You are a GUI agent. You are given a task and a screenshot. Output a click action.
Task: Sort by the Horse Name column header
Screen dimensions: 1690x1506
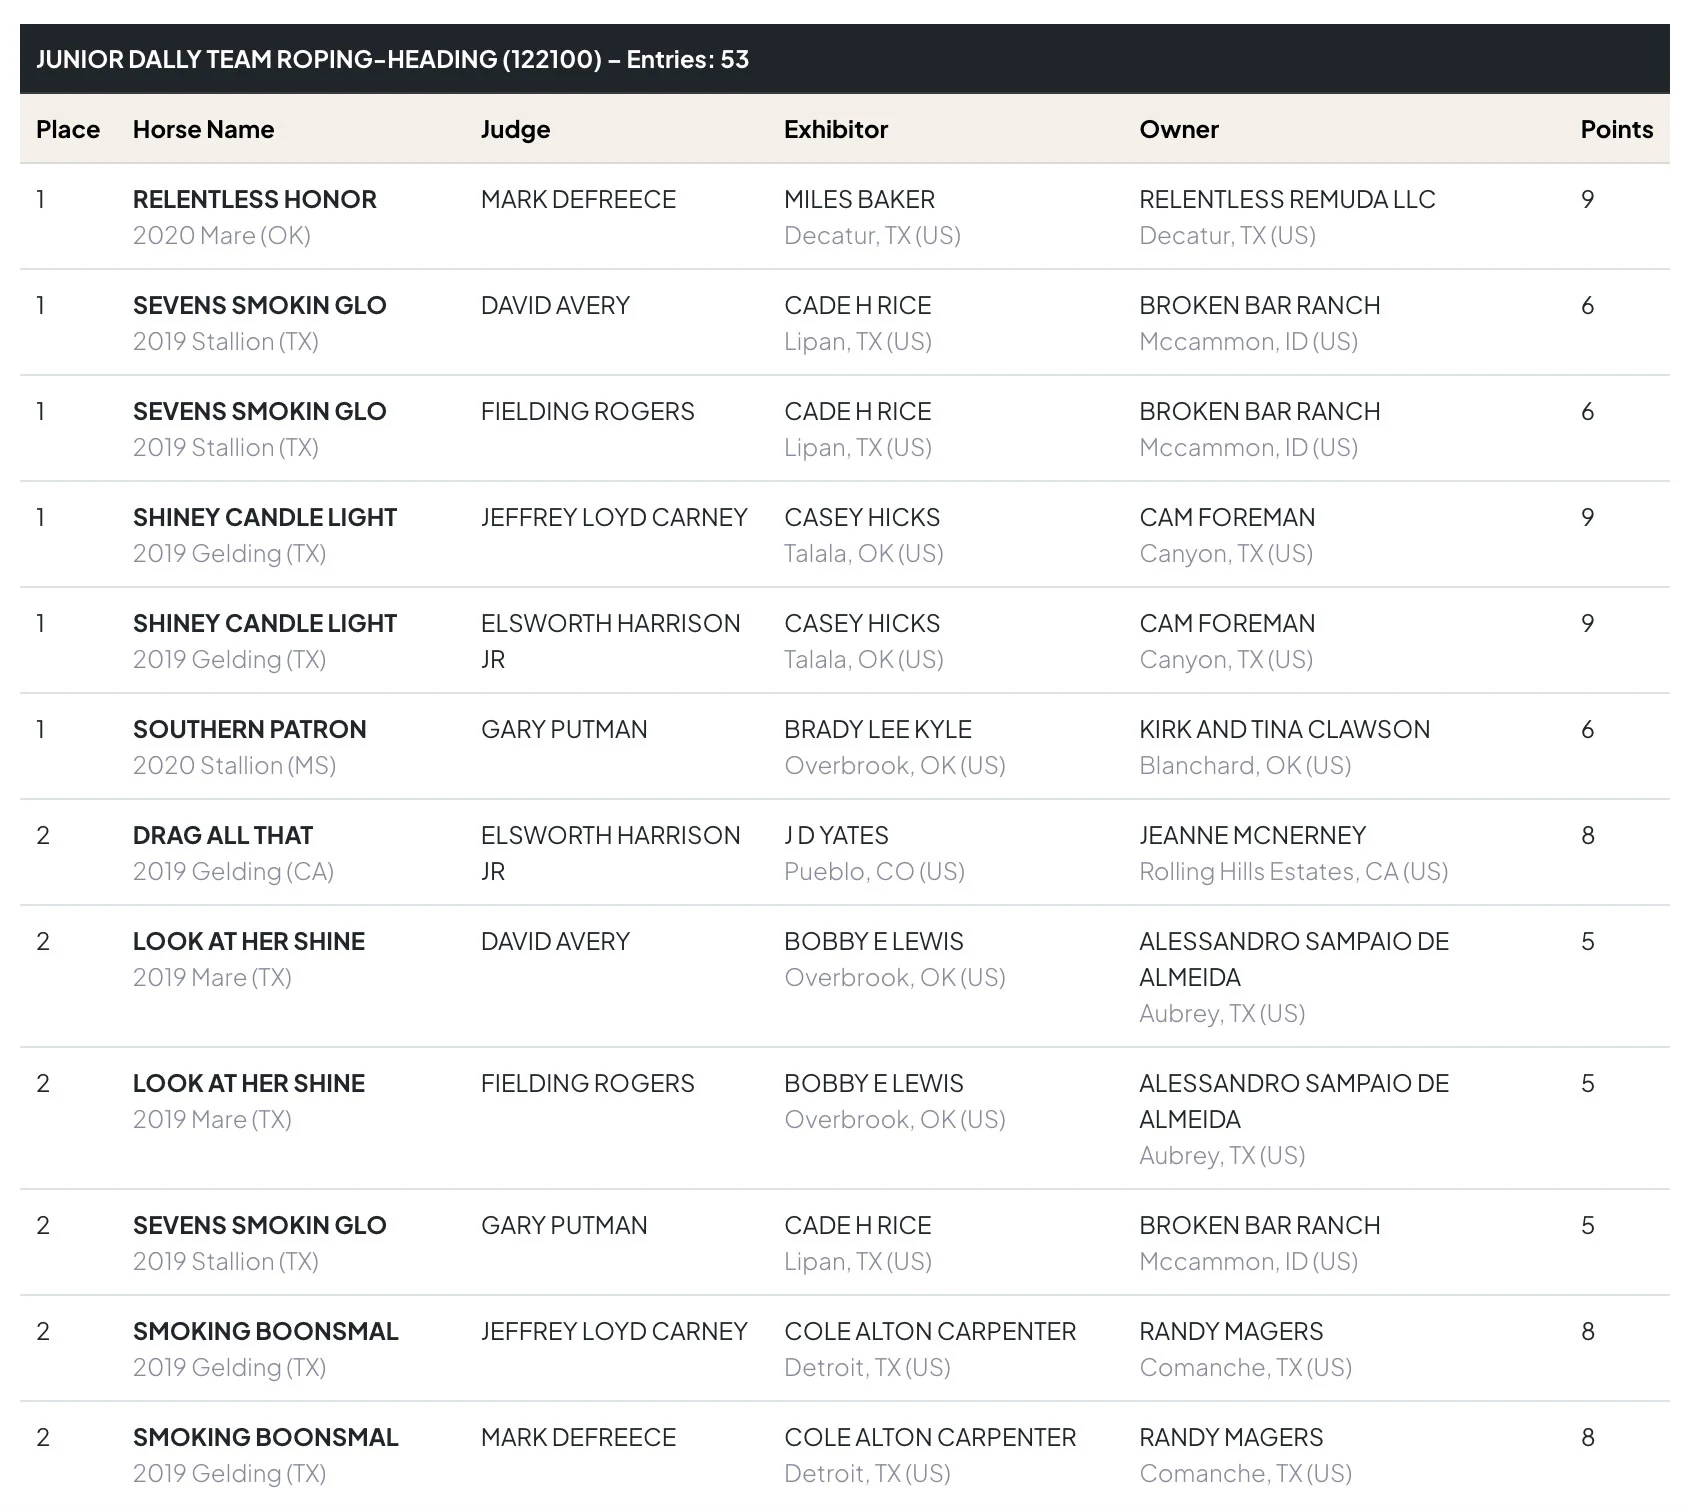pos(203,129)
